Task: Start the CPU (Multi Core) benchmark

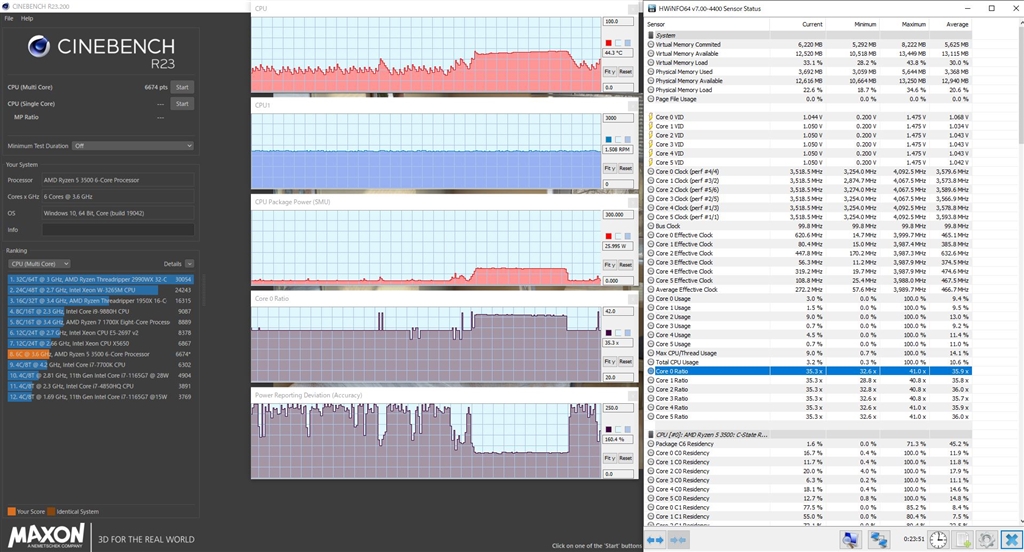Action: pyautogui.click(x=182, y=87)
